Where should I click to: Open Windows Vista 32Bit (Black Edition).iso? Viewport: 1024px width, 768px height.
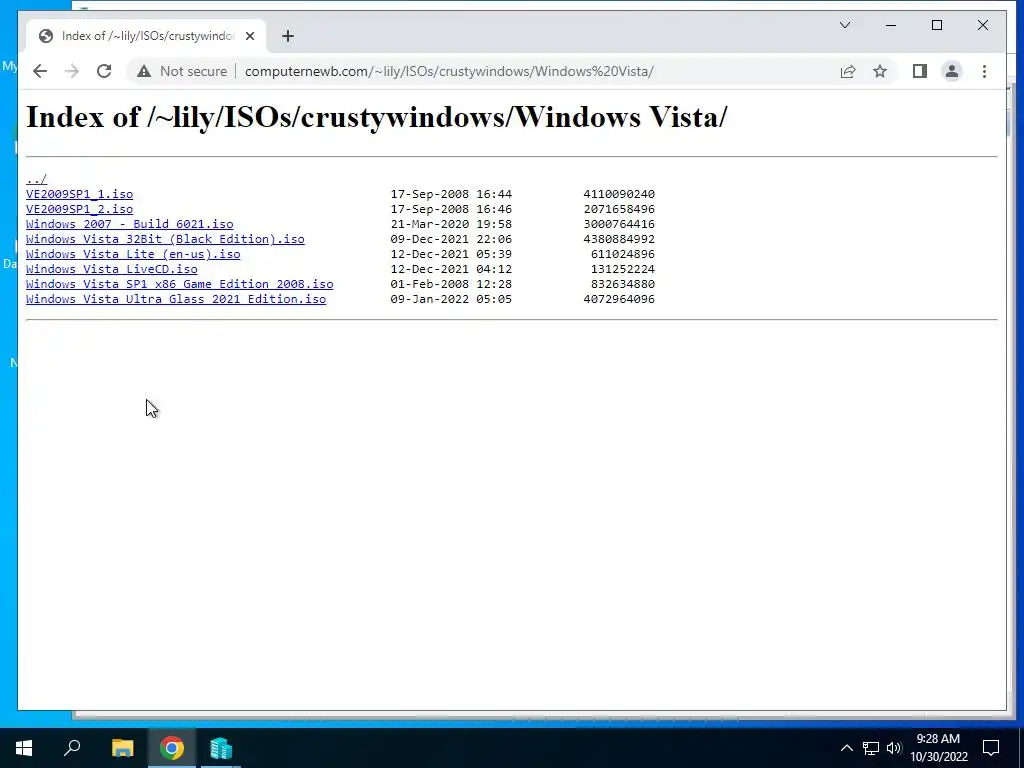coord(165,239)
